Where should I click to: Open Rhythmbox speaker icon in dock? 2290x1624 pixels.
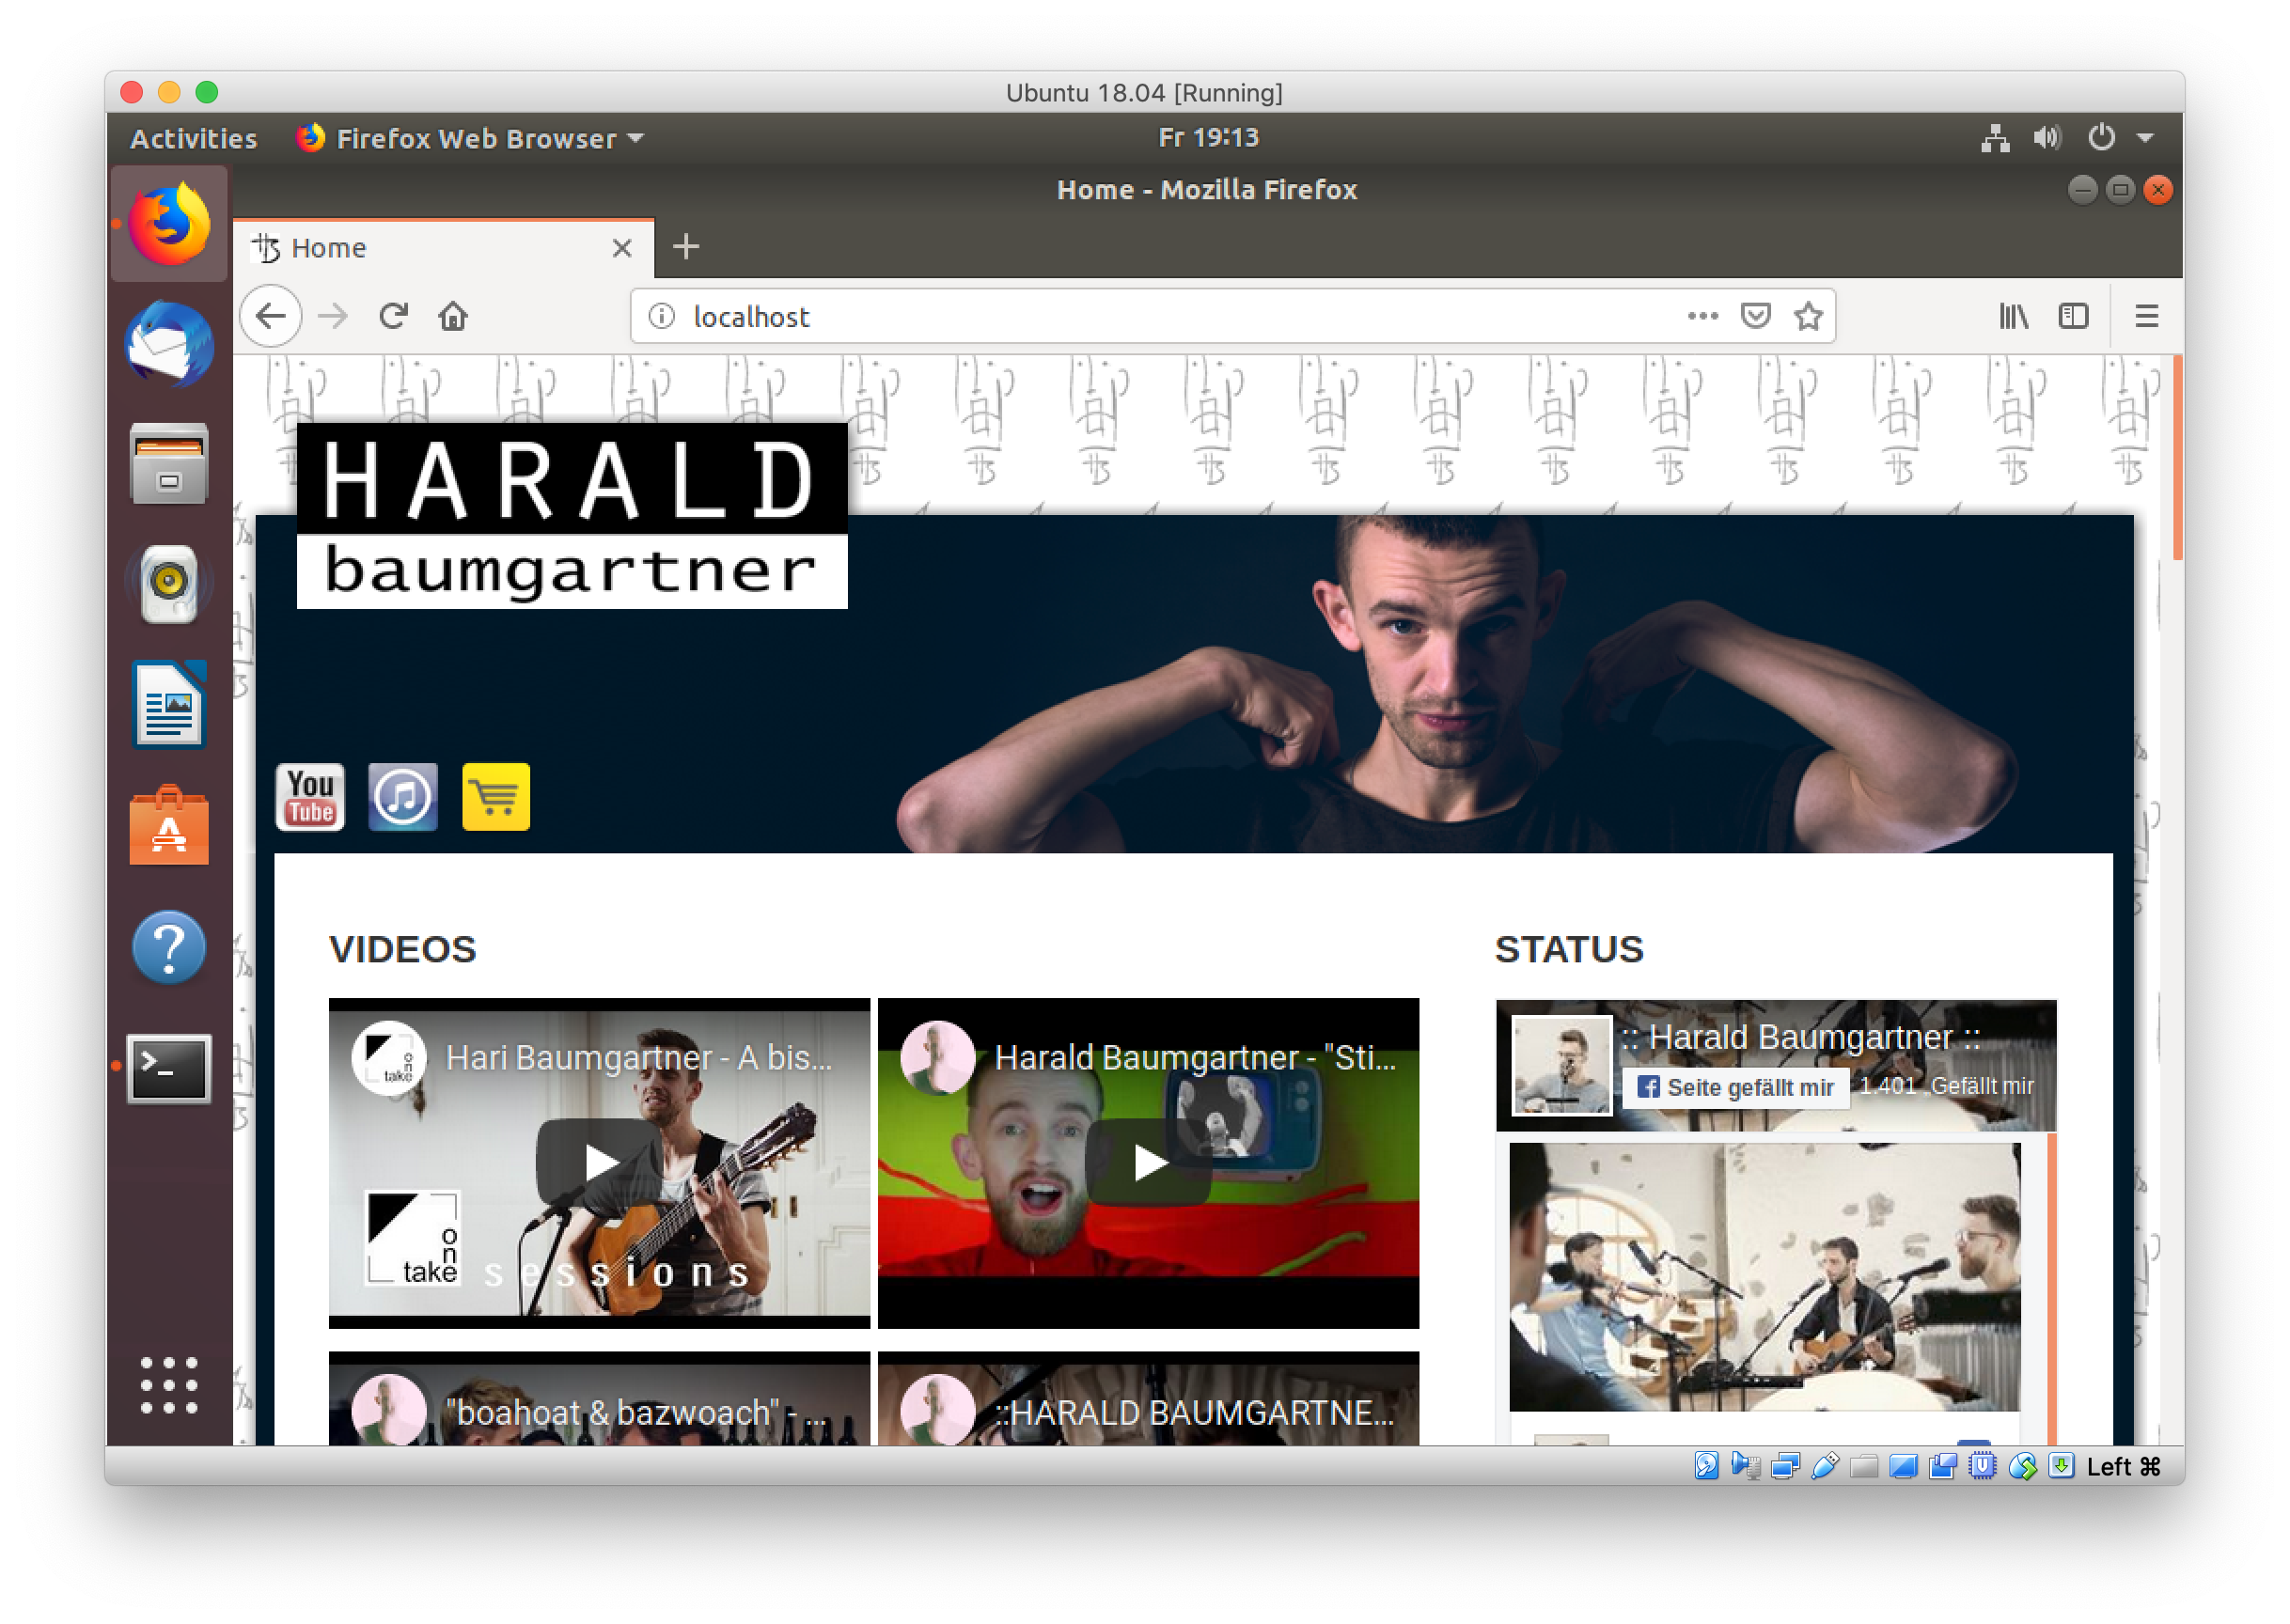(x=169, y=584)
